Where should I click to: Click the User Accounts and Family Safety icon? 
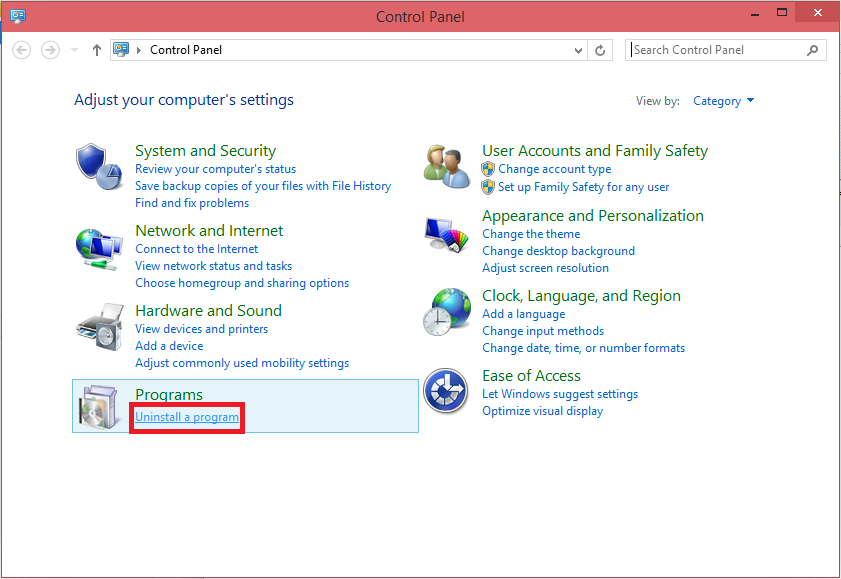click(x=446, y=162)
